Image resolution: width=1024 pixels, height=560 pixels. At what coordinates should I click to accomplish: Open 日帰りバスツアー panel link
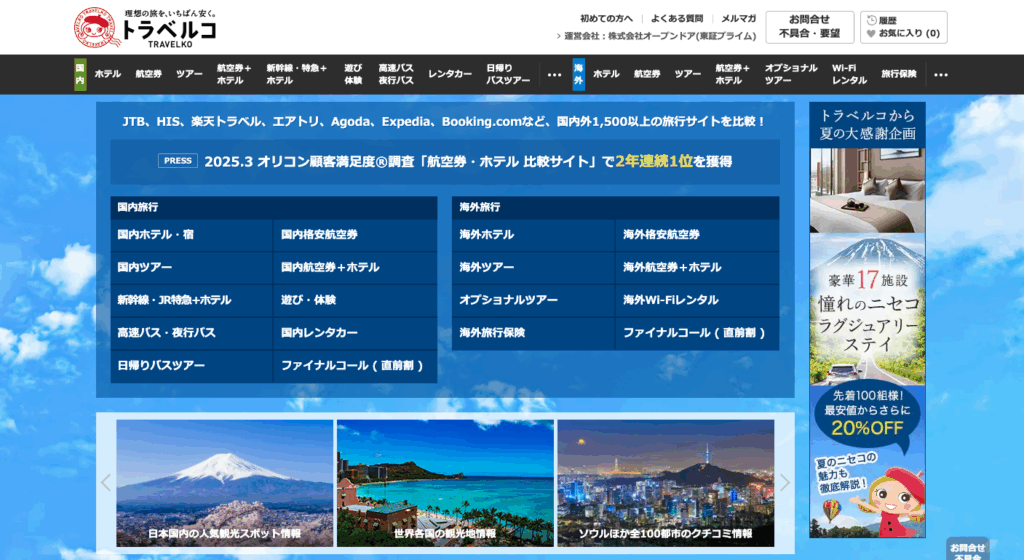[x=191, y=366]
